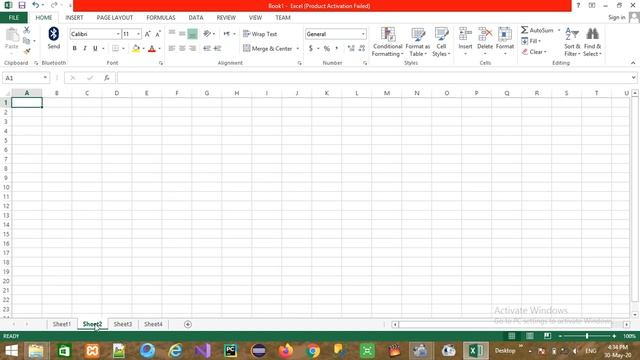Screen dimensions: 640x360
Task: Open the Merge & Center dropdown arrow
Action: click(x=298, y=49)
